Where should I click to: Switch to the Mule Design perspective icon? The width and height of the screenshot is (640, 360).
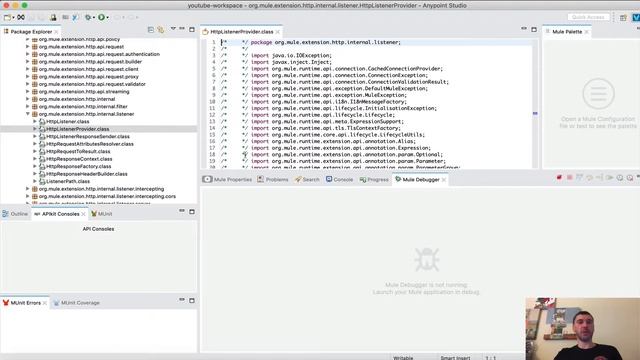[636, 18]
